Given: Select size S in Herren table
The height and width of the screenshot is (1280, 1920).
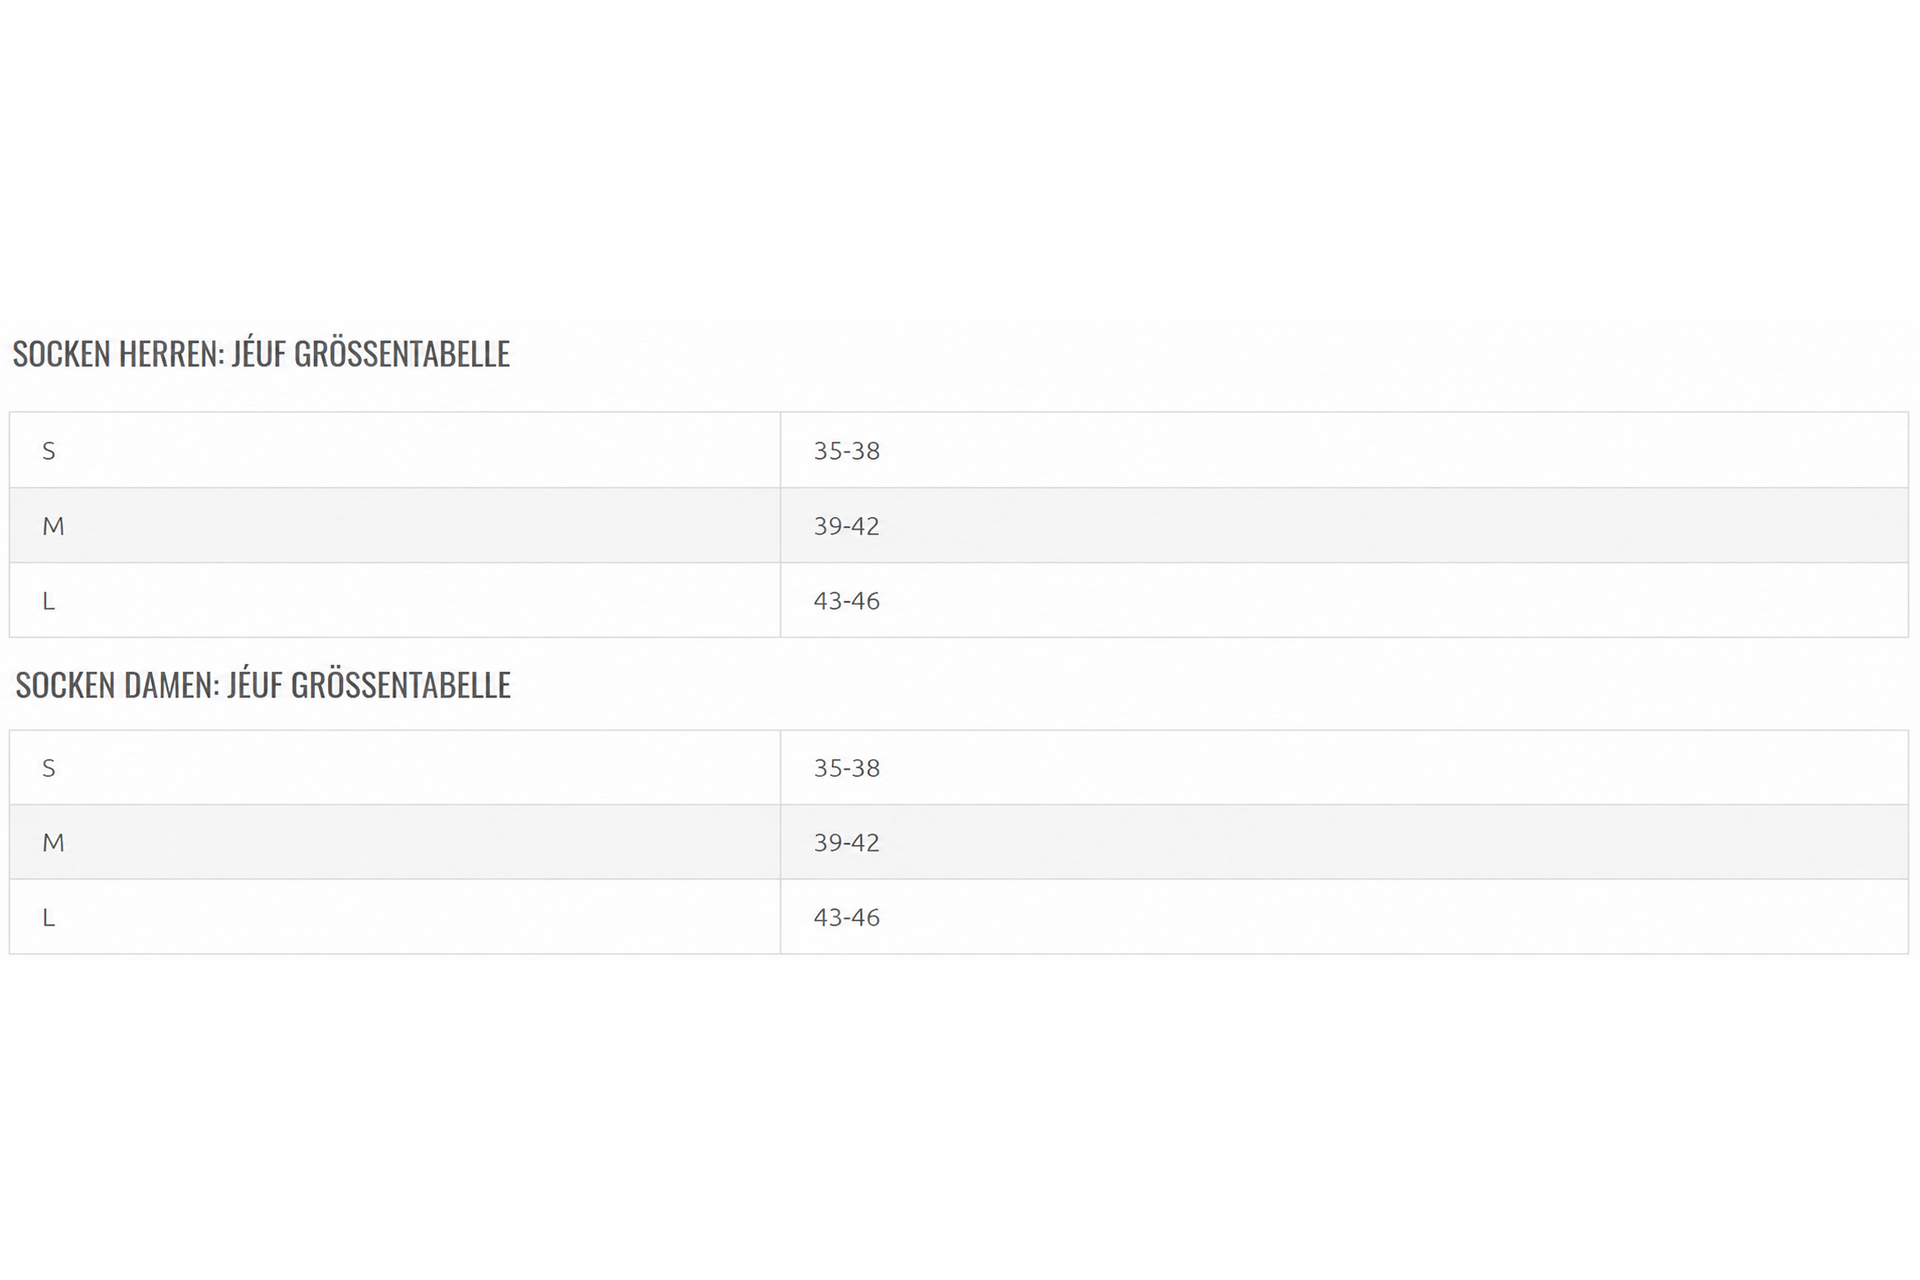Looking at the screenshot, I should click(49, 451).
